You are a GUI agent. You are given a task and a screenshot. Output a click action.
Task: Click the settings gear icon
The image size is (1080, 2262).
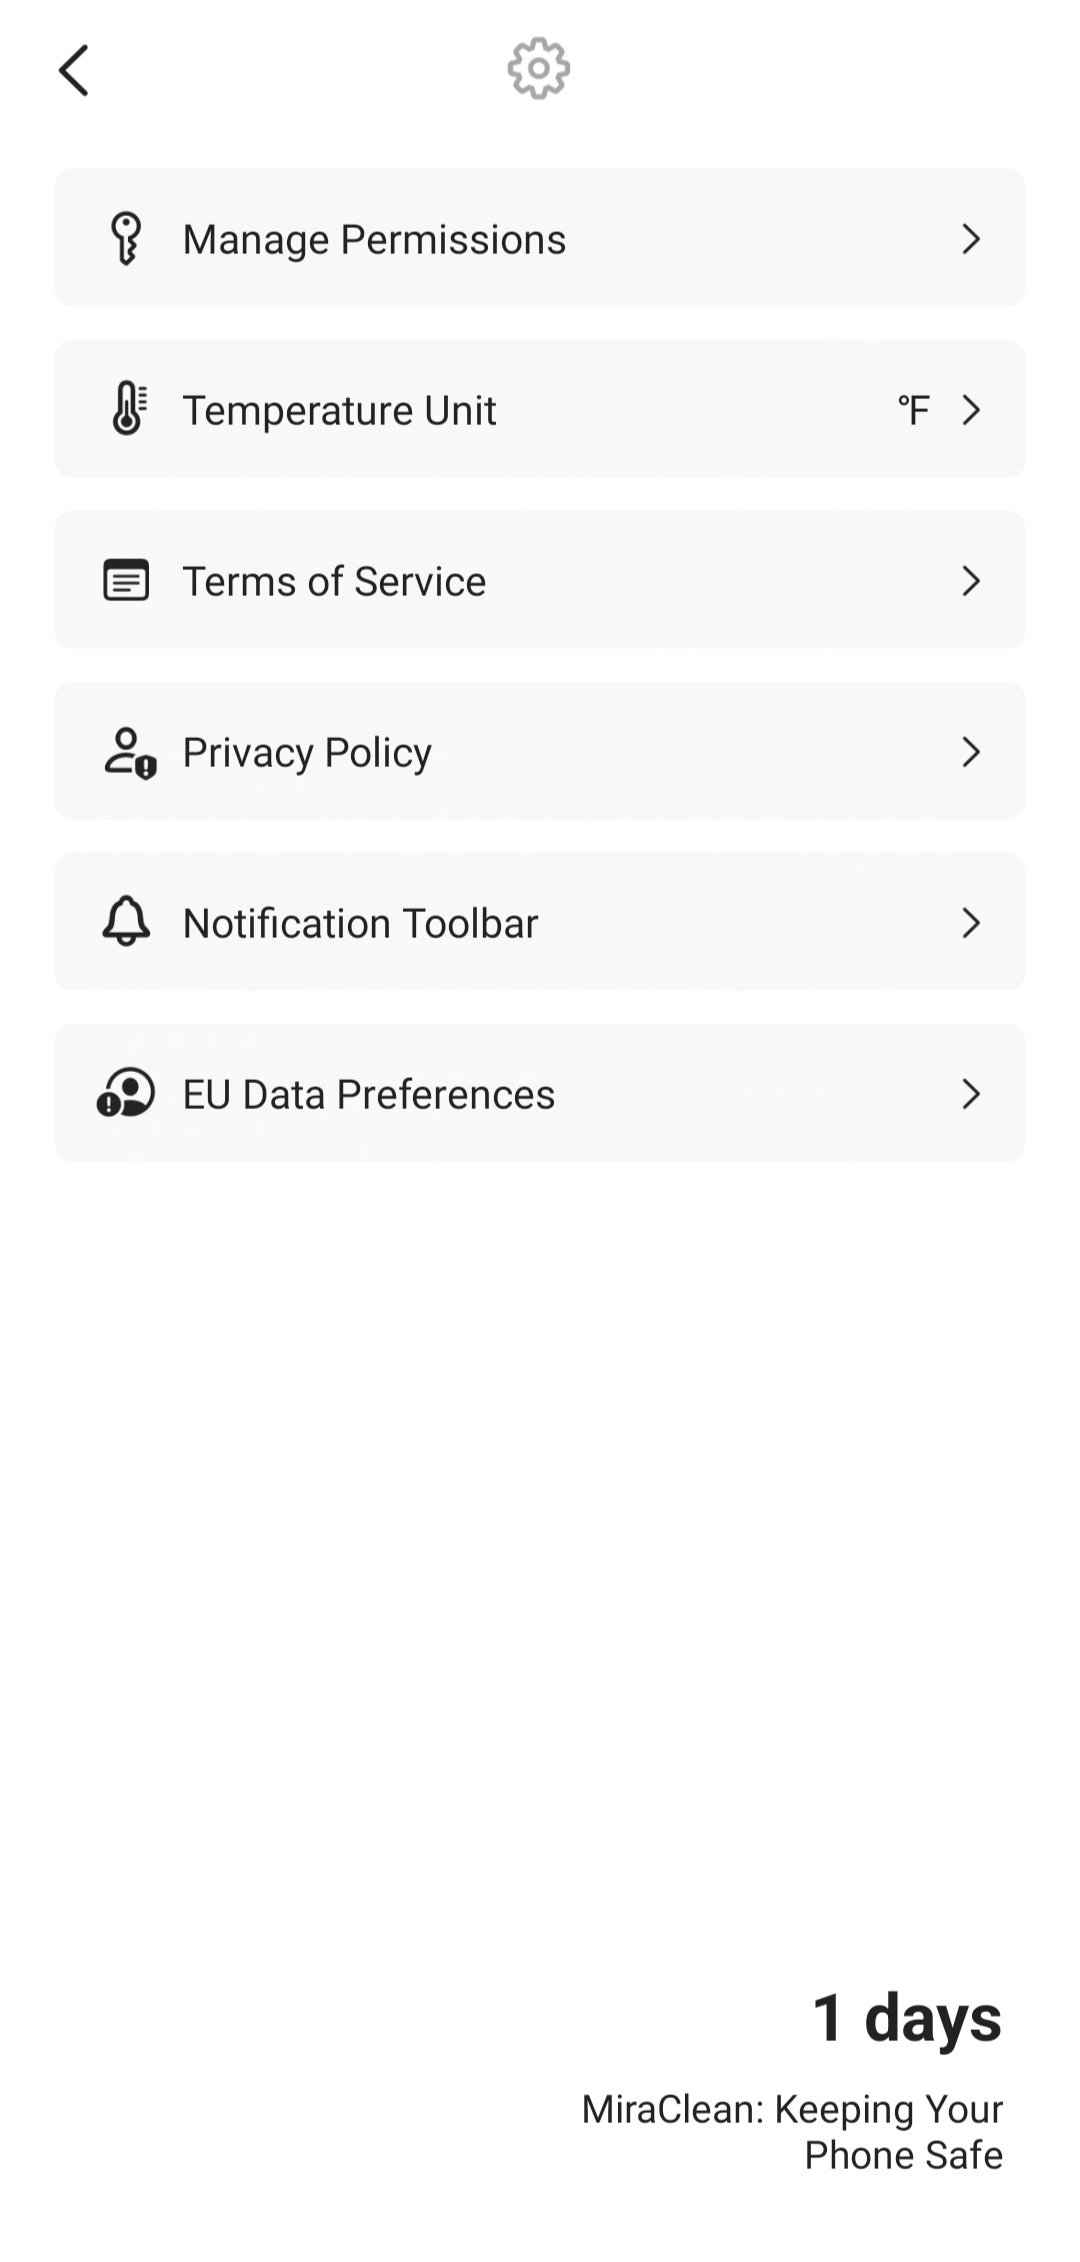pos(539,69)
